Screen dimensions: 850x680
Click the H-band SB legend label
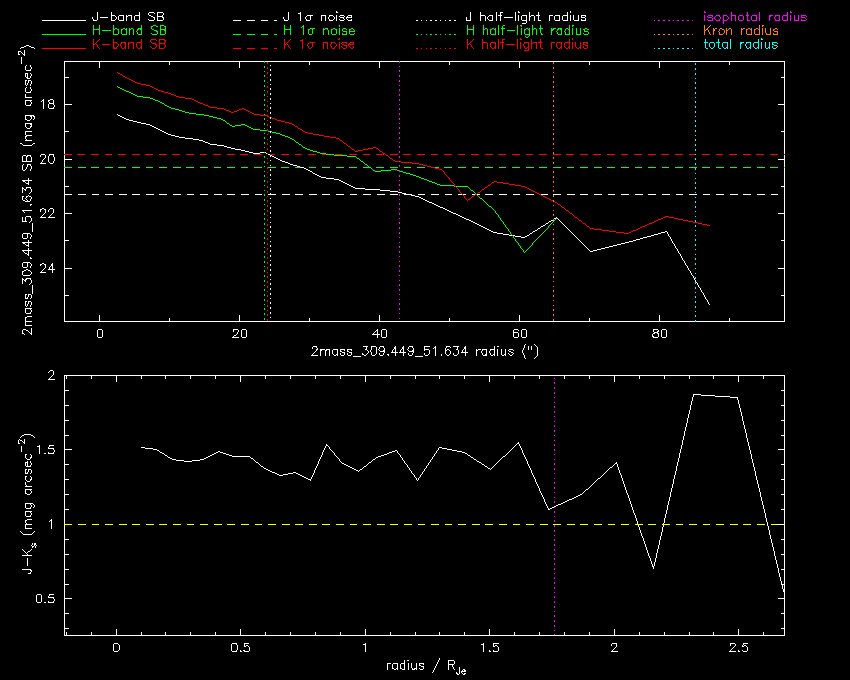click(129, 30)
